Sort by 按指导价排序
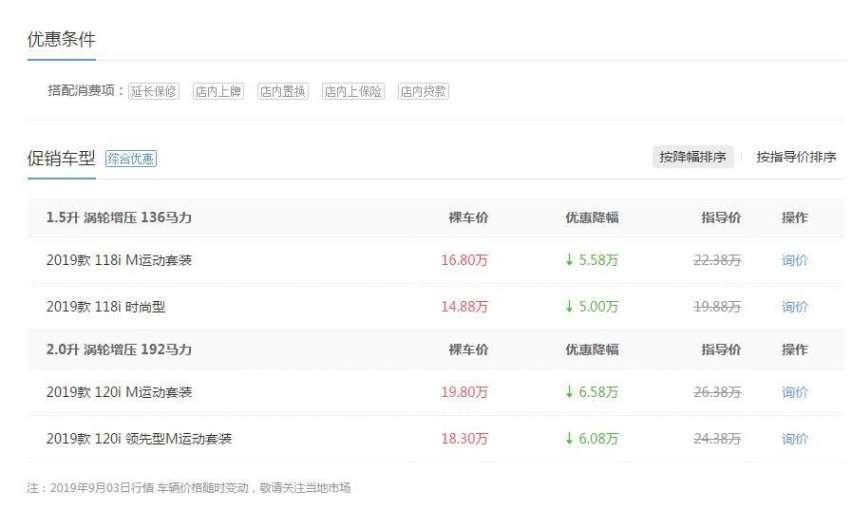 (796, 157)
